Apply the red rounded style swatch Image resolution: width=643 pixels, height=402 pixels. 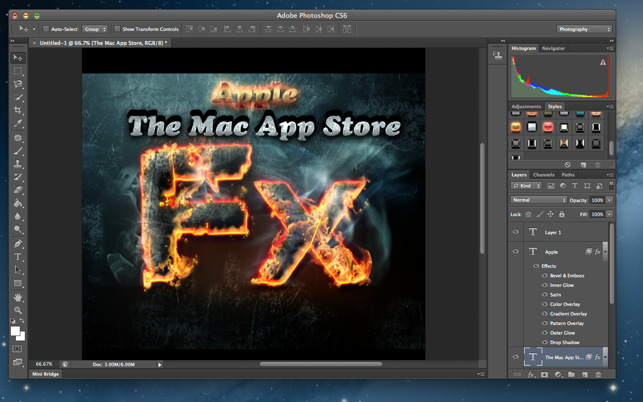pyautogui.click(x=548, y=127)
